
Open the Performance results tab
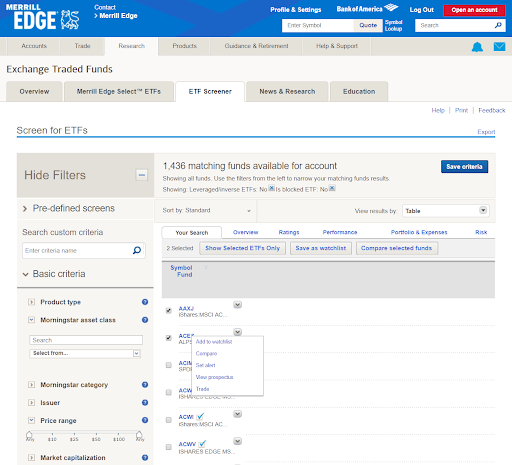tap(340, 232)
